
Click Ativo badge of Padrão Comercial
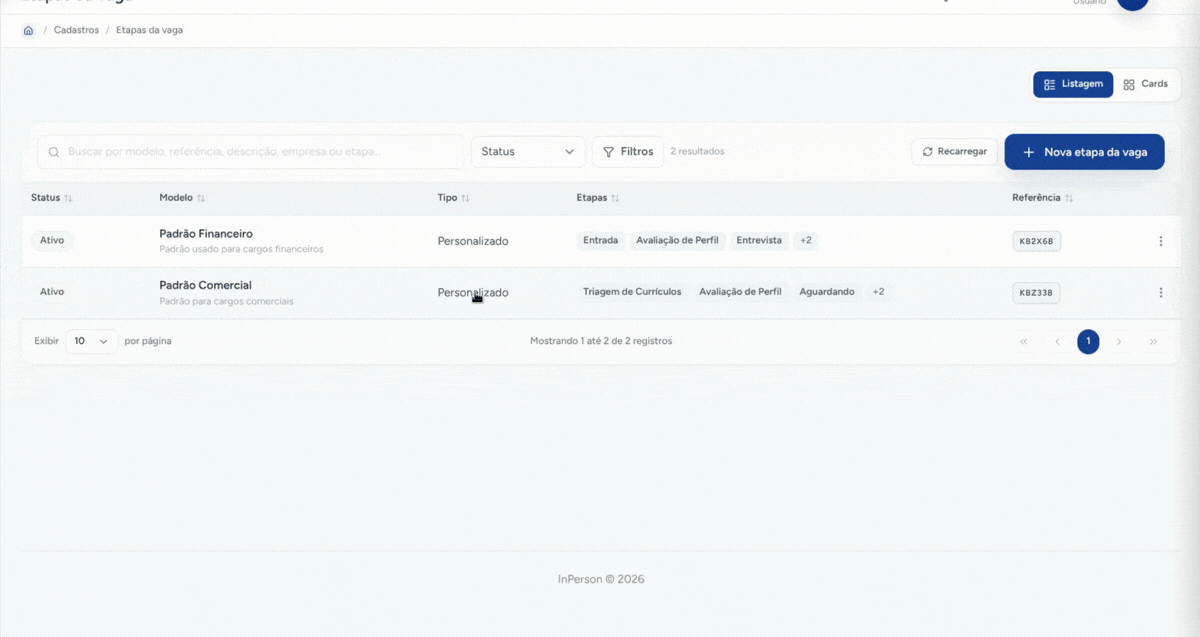tap(52, 292)
